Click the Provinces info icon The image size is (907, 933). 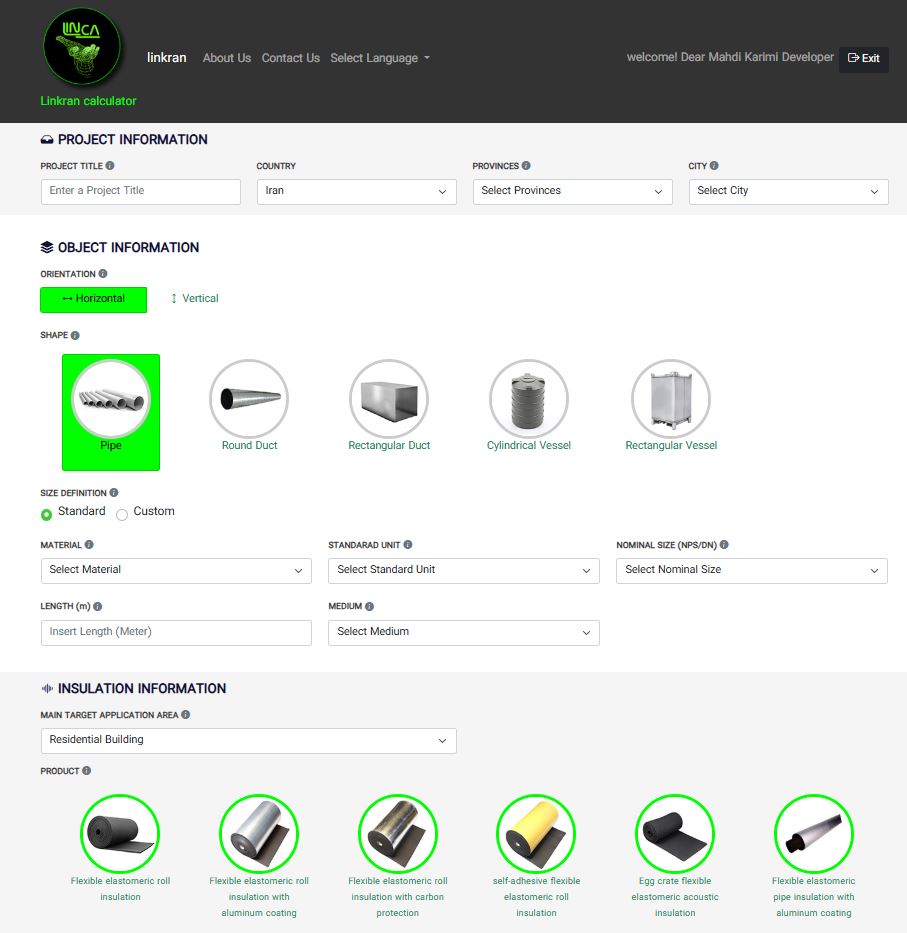tap(526, 165)
